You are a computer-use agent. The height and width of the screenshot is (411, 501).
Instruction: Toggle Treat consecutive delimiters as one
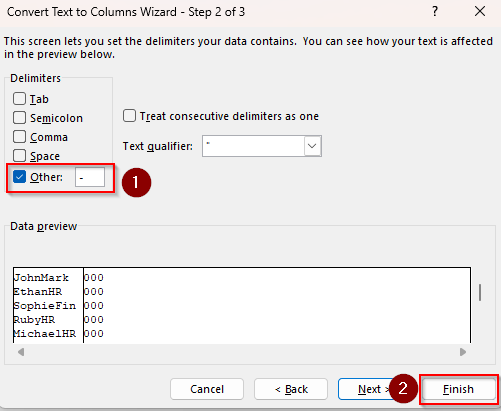point(129,116)
